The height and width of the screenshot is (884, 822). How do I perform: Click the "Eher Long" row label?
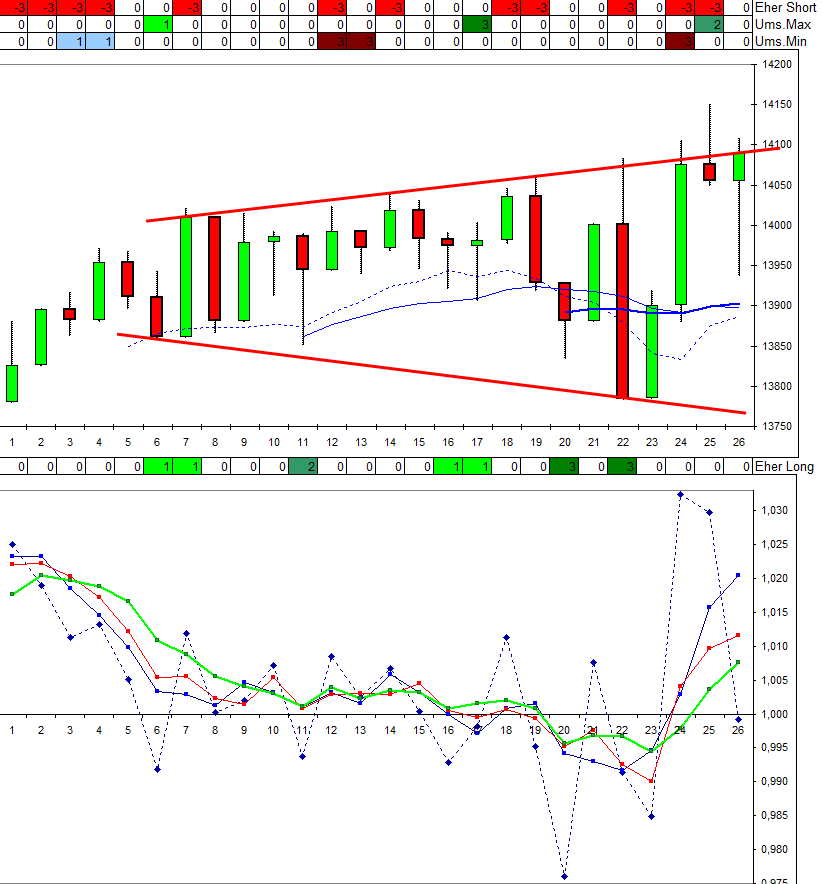click(785, 466)
